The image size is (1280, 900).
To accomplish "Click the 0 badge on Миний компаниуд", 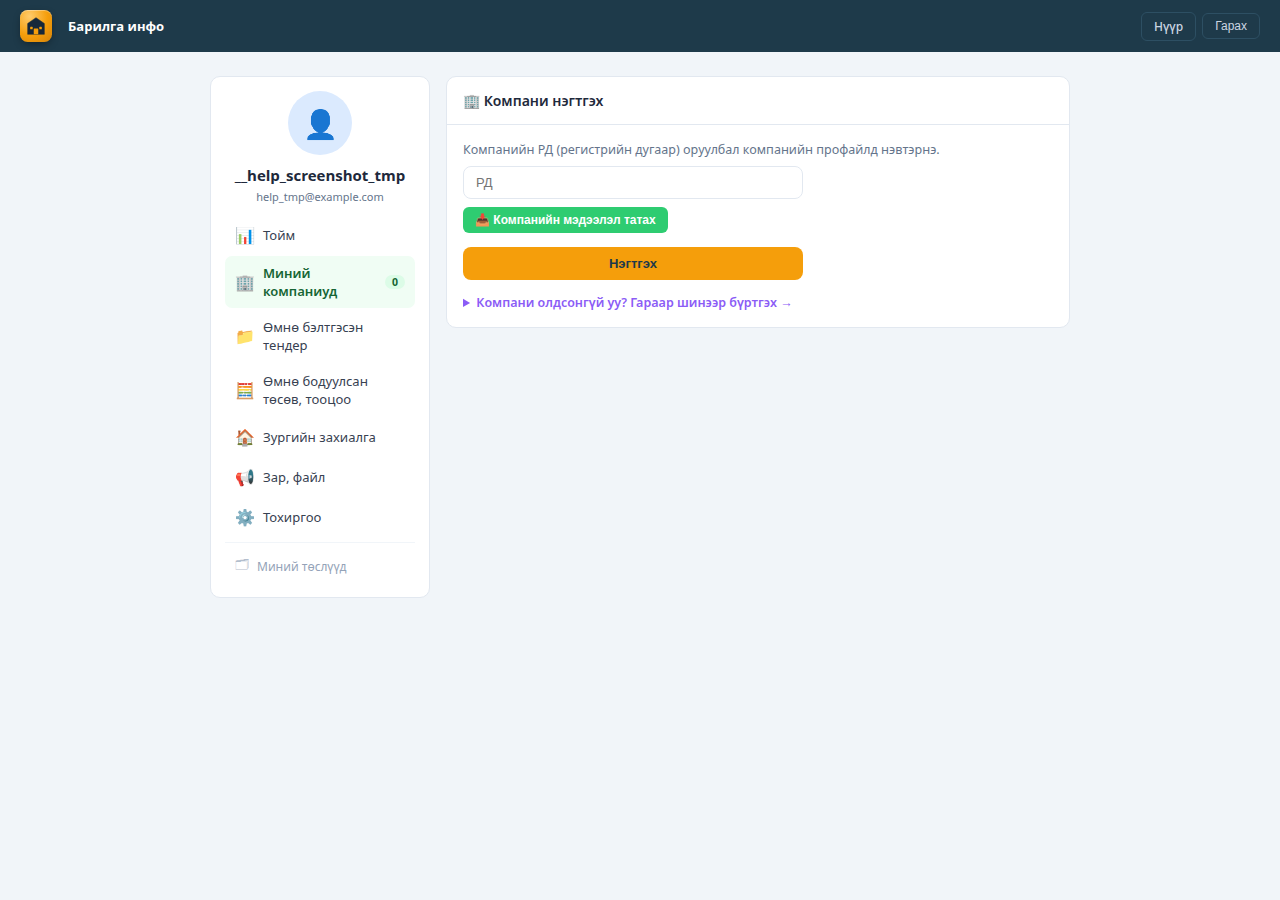I will (x=395, y=282).
